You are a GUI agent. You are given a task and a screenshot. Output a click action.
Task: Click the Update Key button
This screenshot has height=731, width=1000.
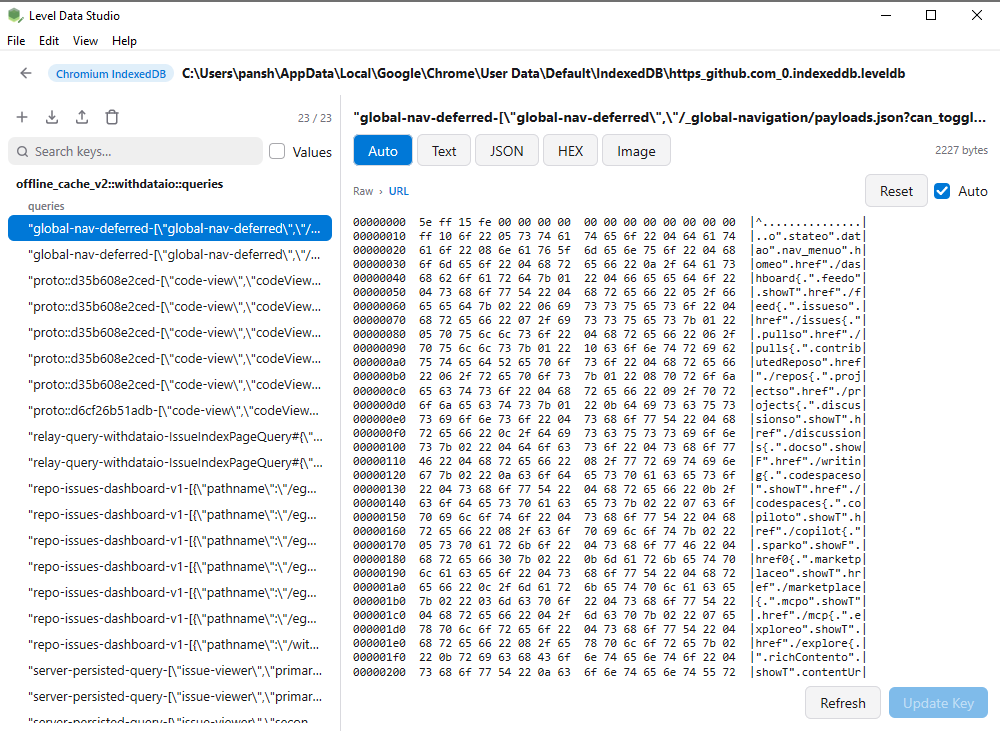pos(938,703)
